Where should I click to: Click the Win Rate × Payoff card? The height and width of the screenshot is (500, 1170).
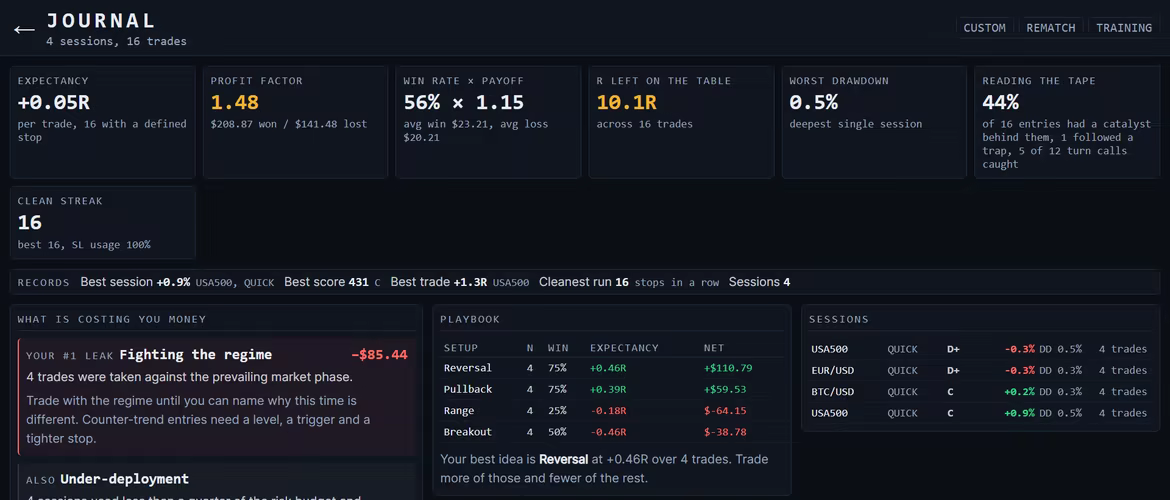(x=488, y=122)
